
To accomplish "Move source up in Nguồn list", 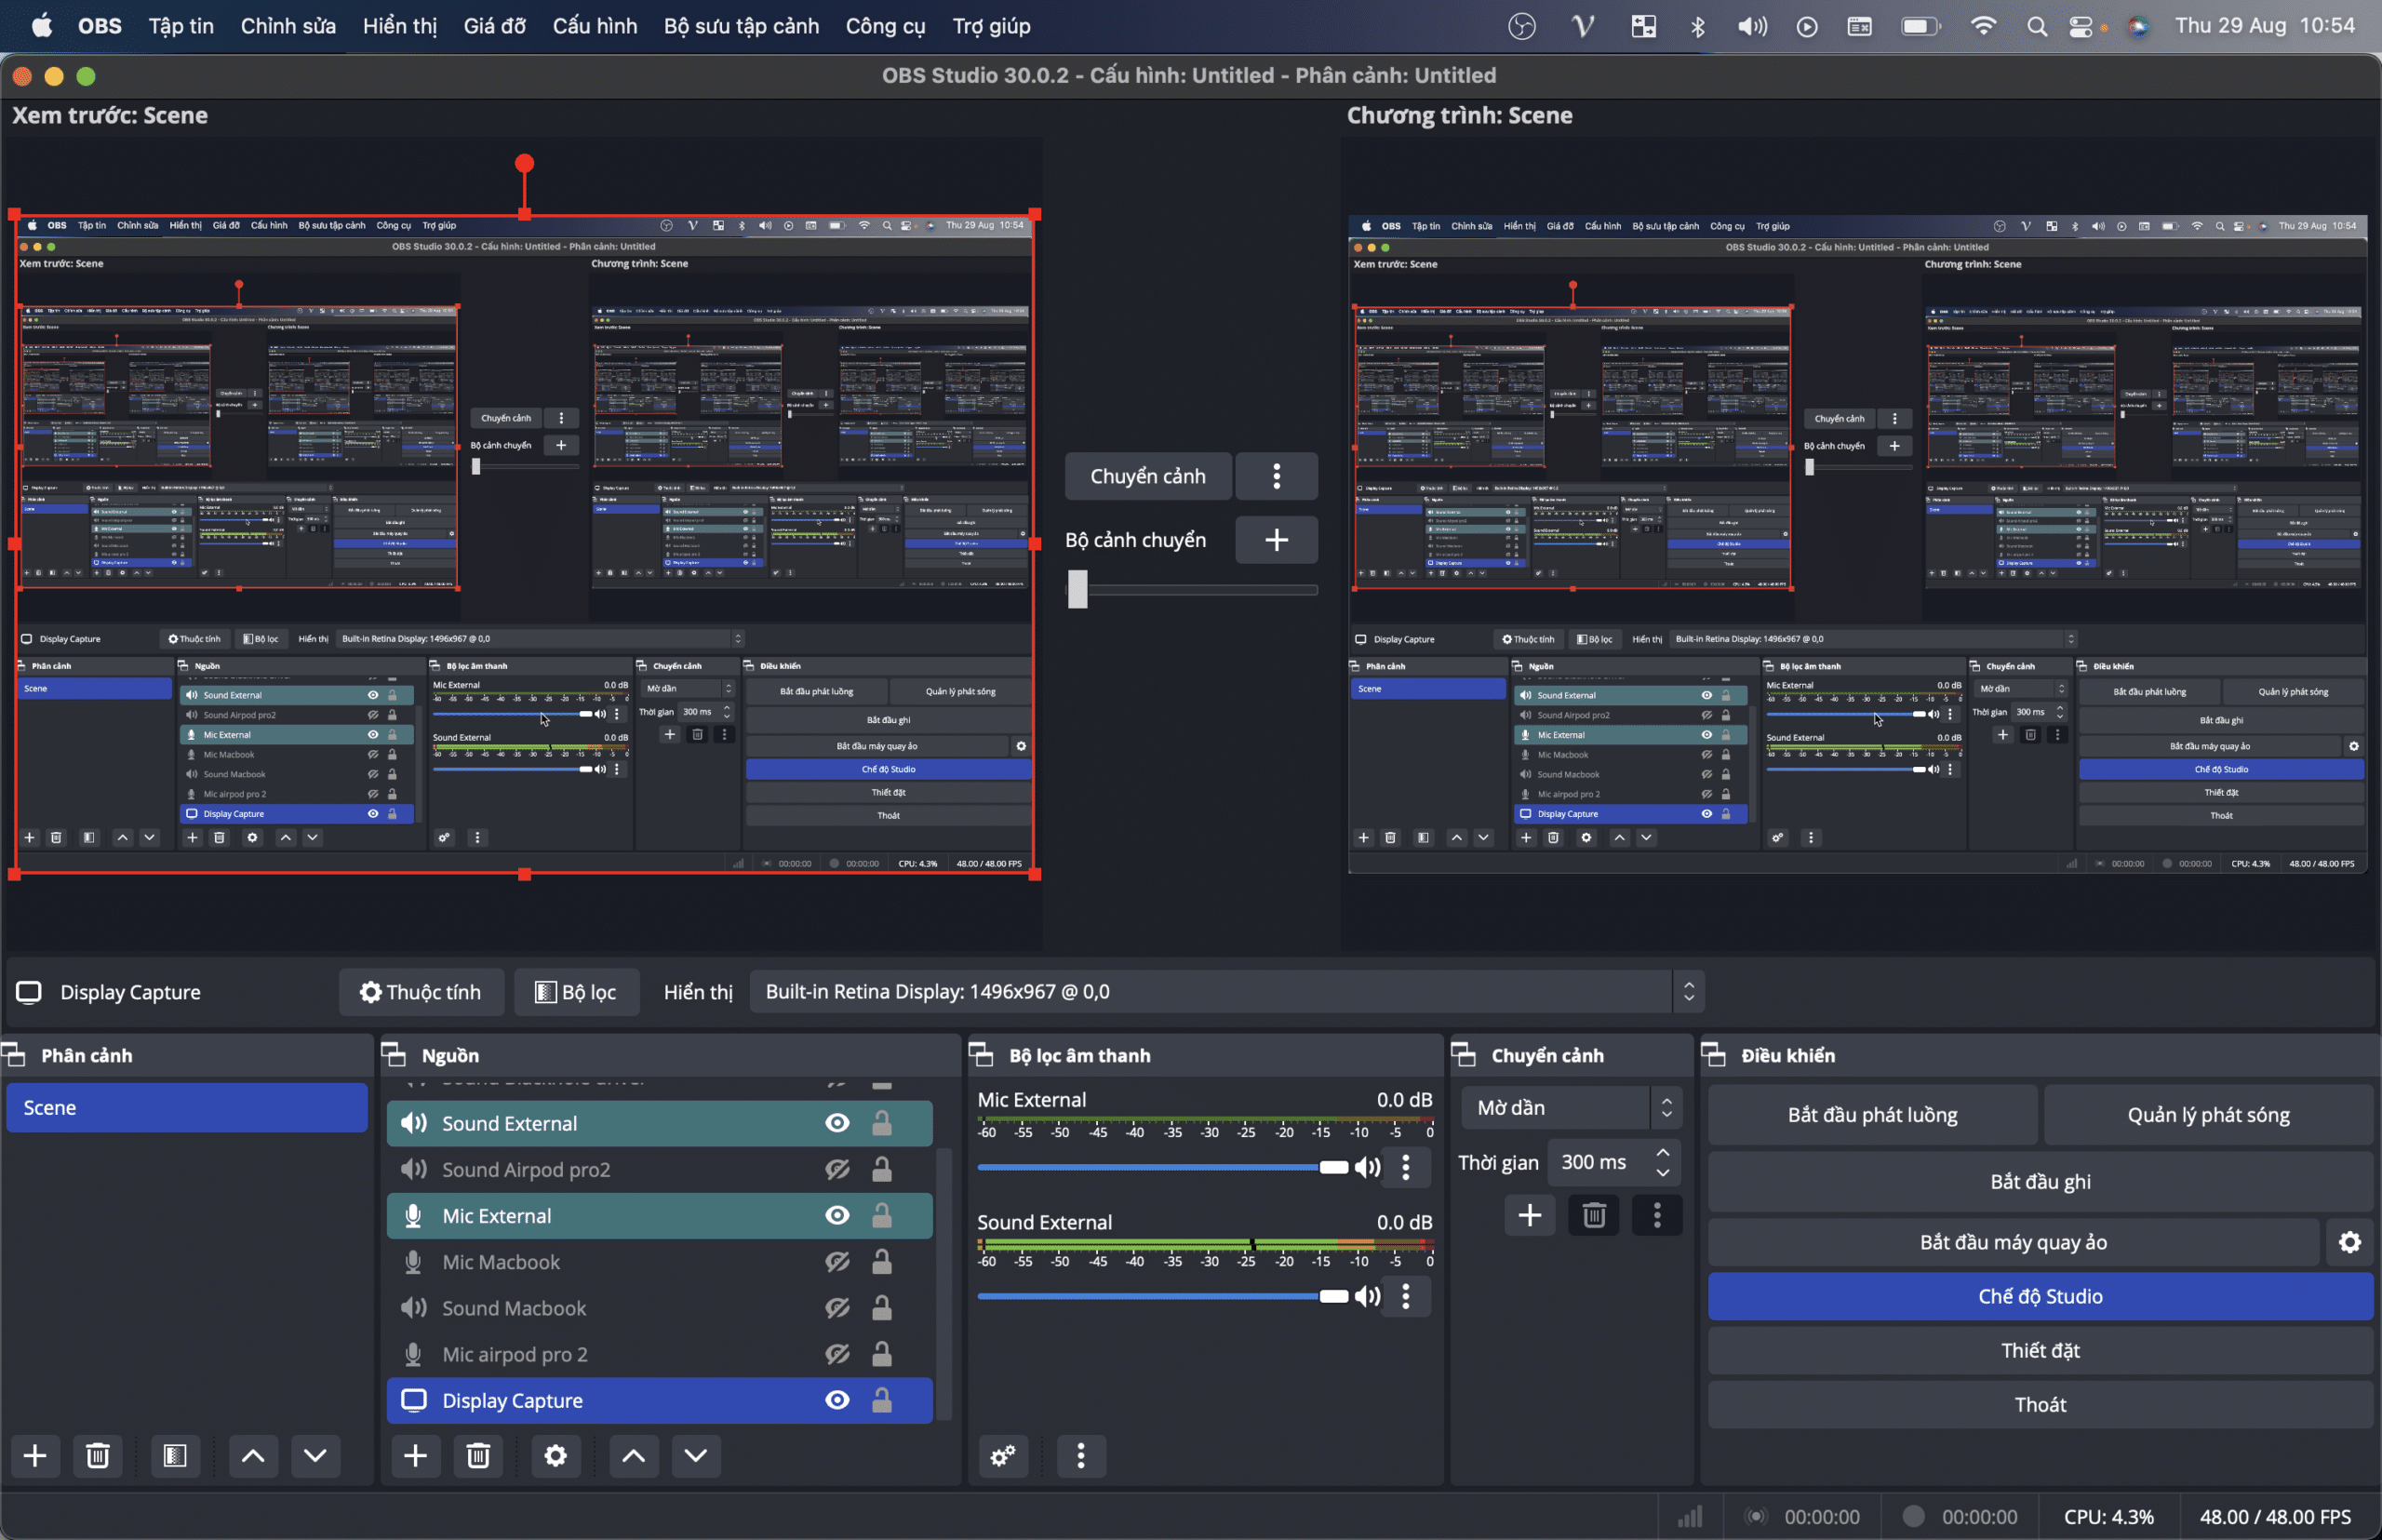I will point(633,1455).
